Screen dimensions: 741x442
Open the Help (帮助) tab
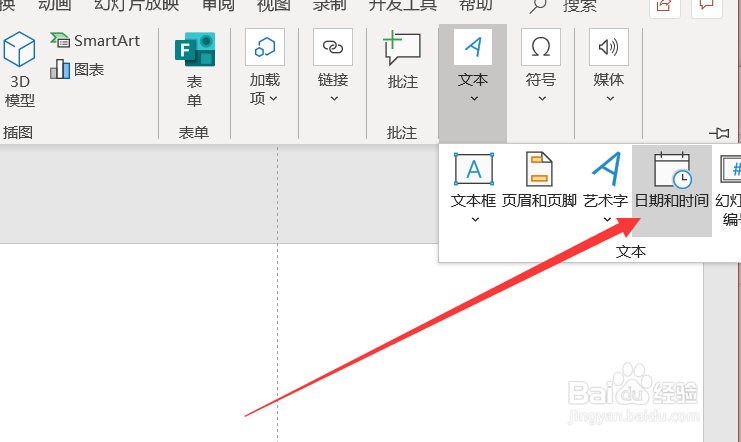476,6
